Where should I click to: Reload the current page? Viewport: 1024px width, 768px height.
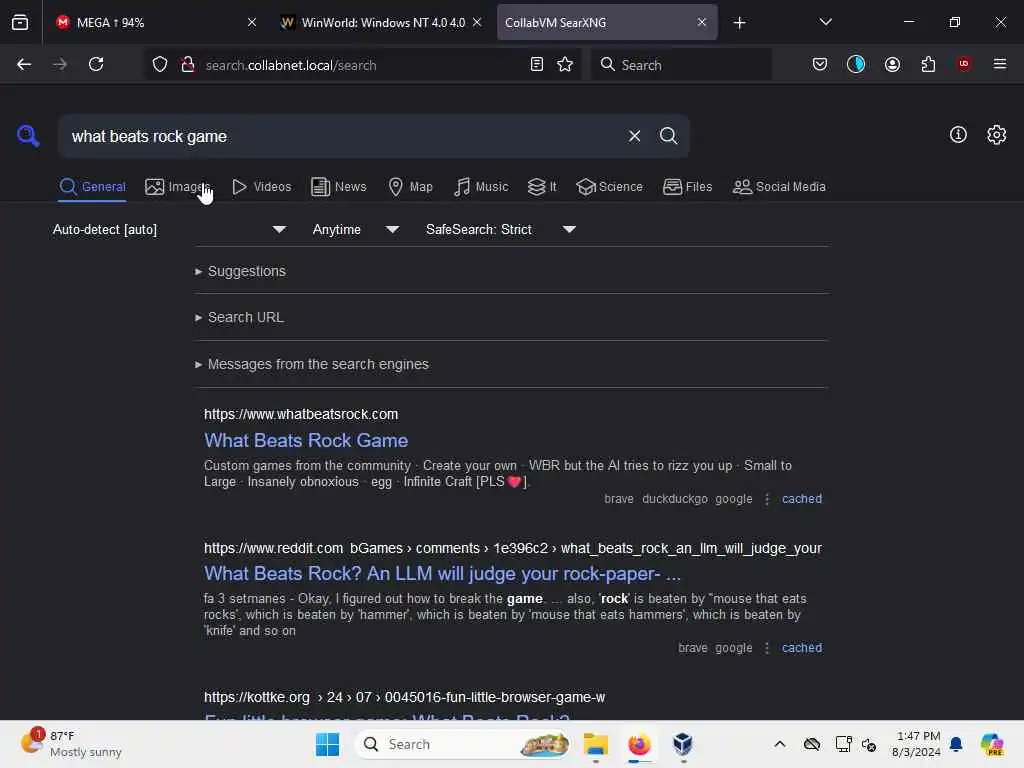point(96,64)
